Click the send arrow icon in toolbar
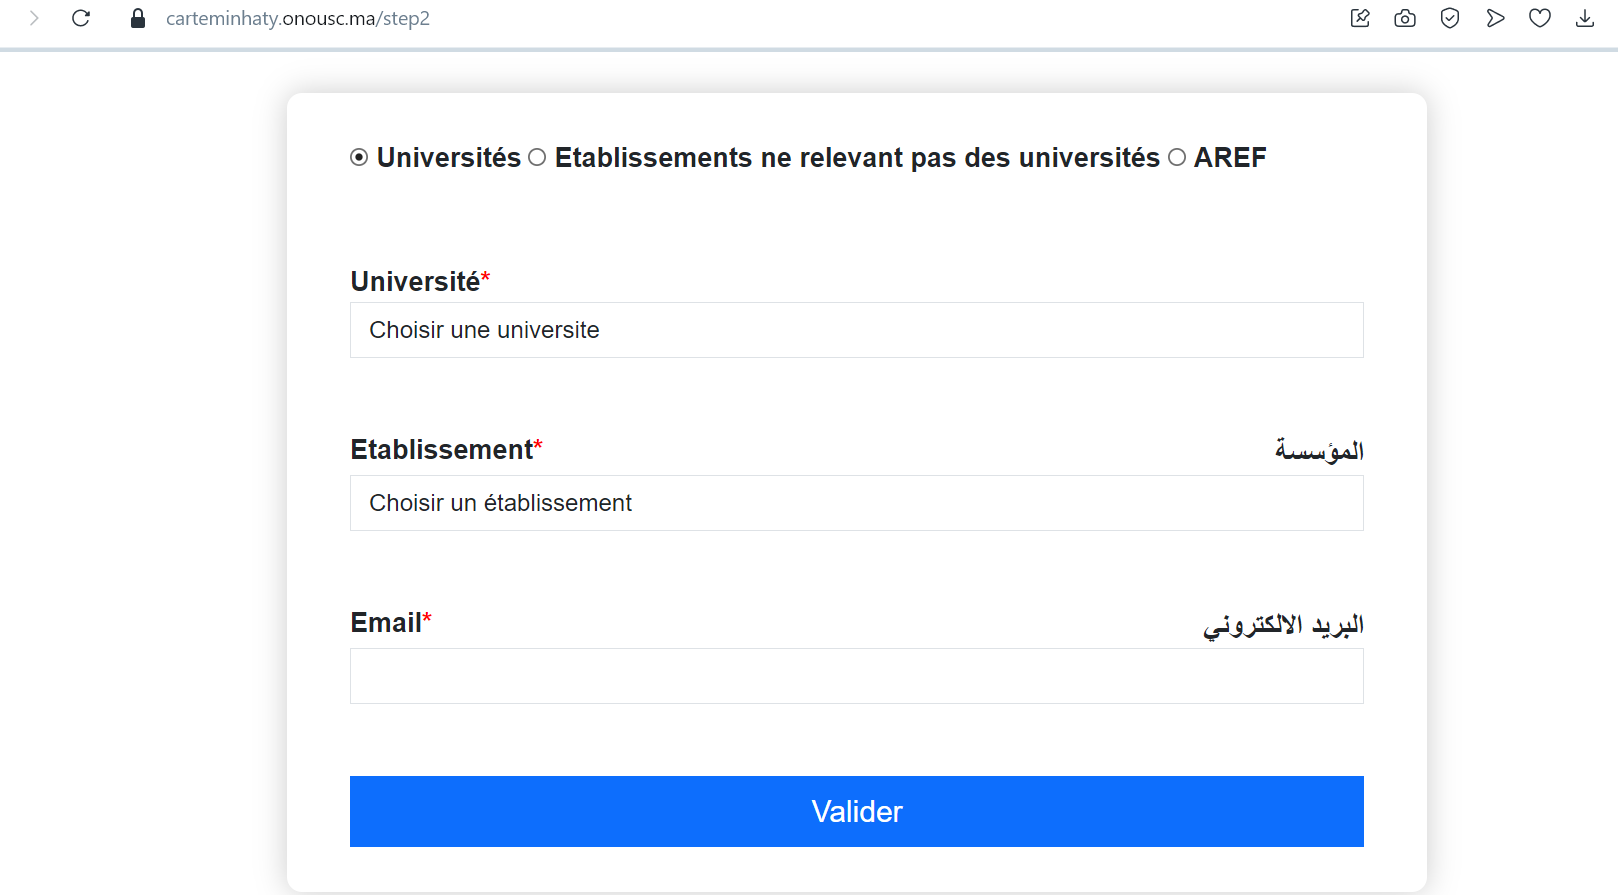 [1495, 18]
